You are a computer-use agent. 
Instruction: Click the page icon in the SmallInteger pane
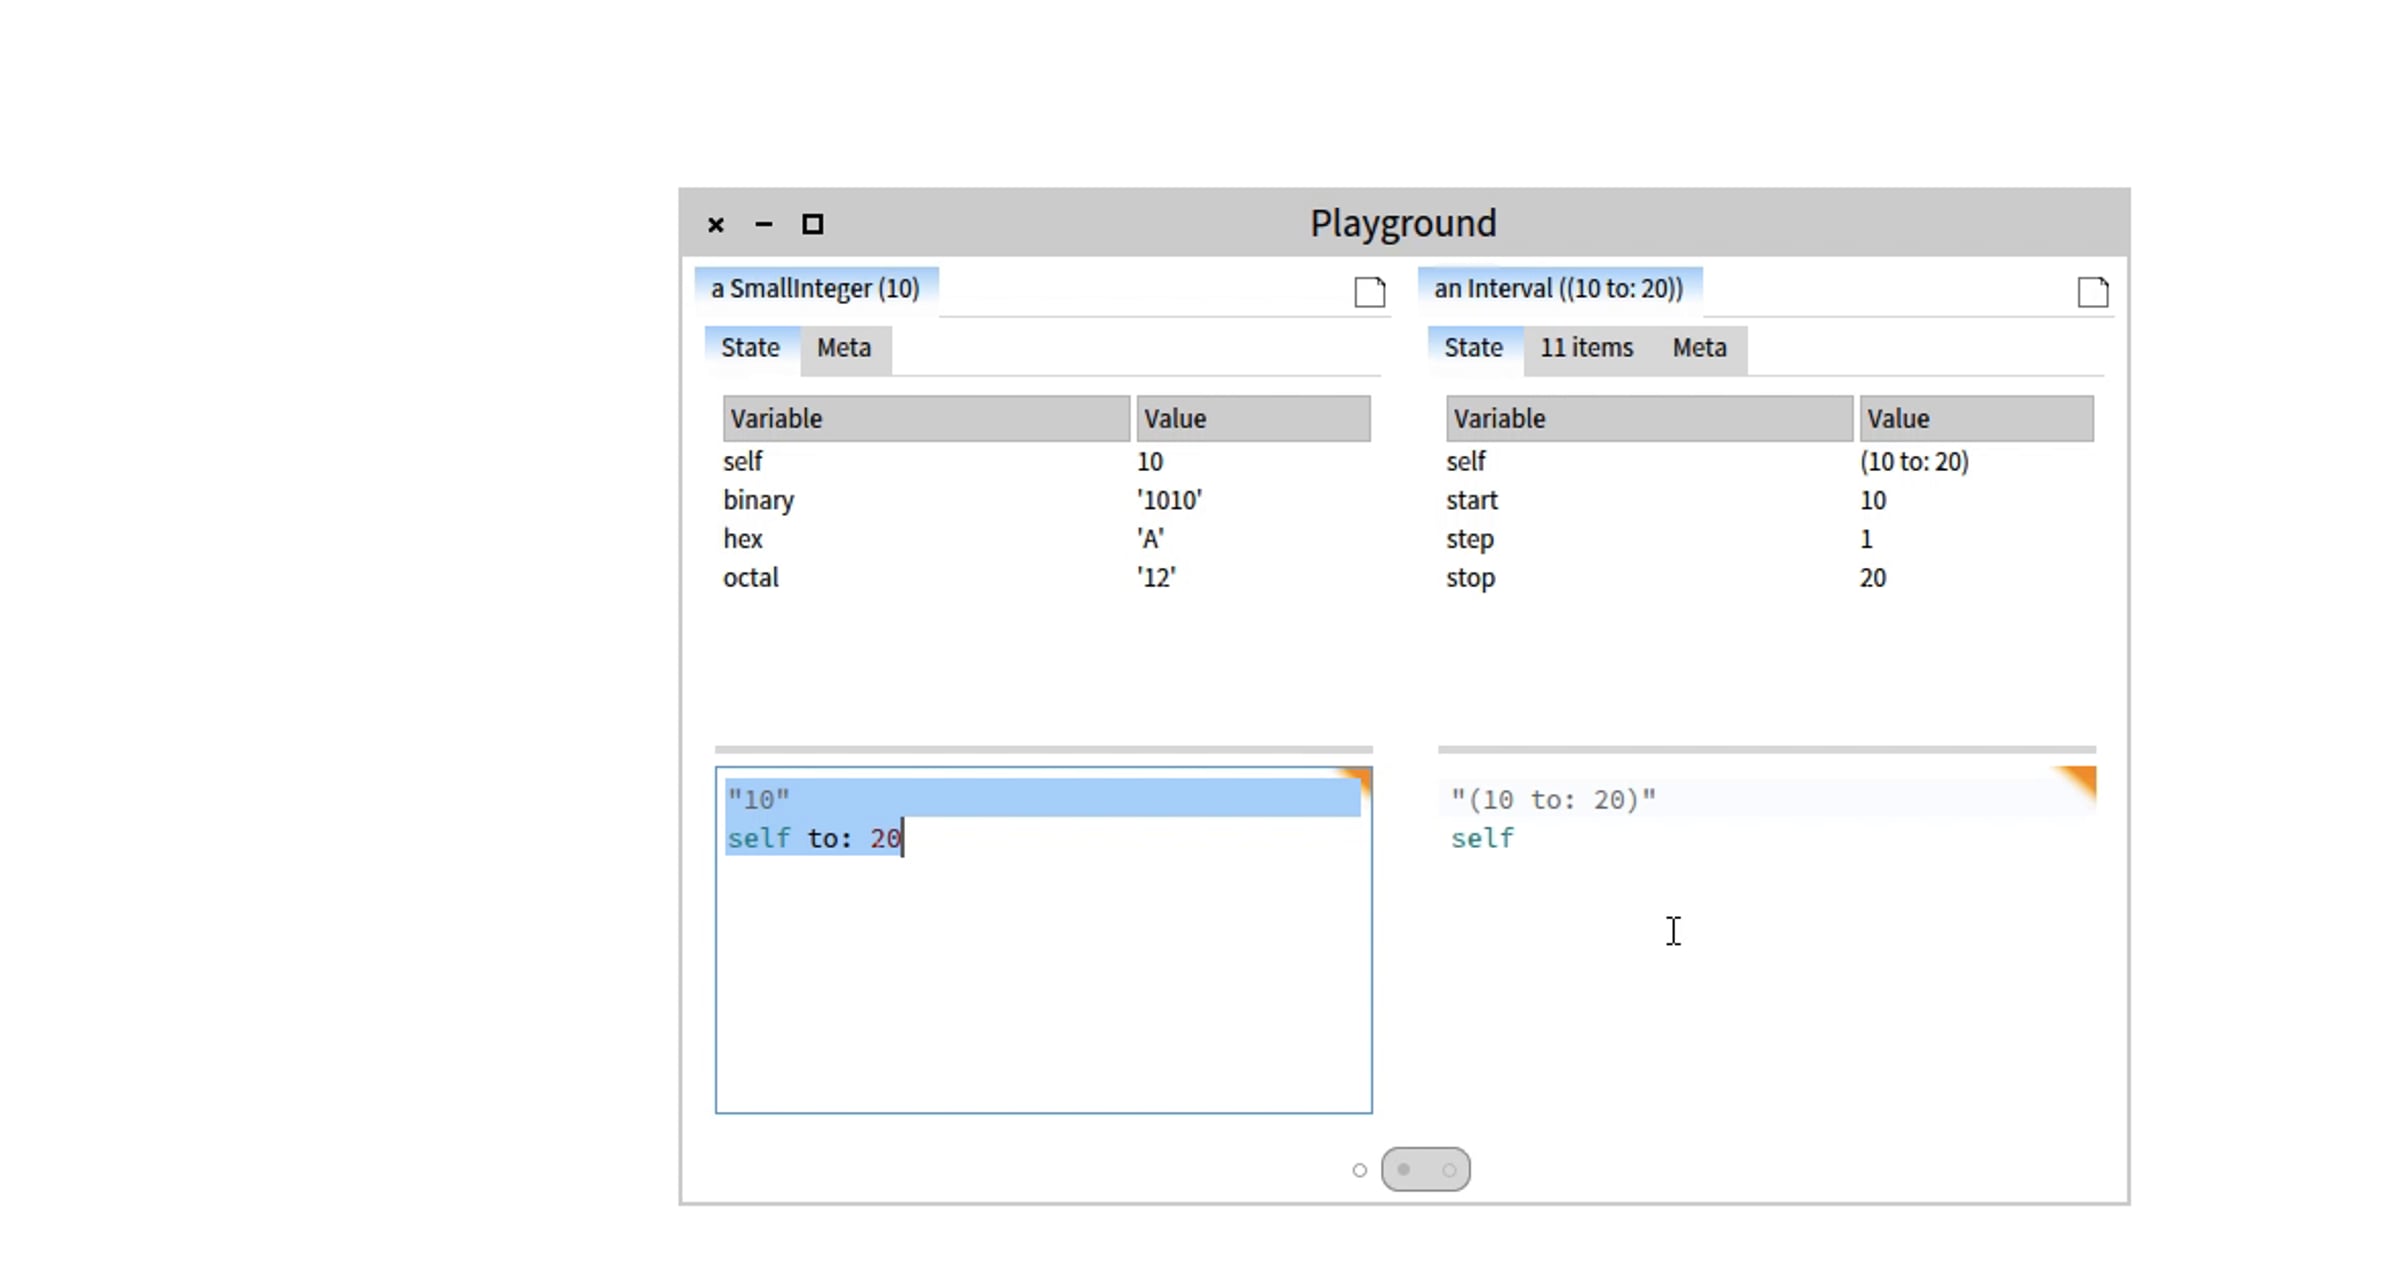tap(1369, 292)
